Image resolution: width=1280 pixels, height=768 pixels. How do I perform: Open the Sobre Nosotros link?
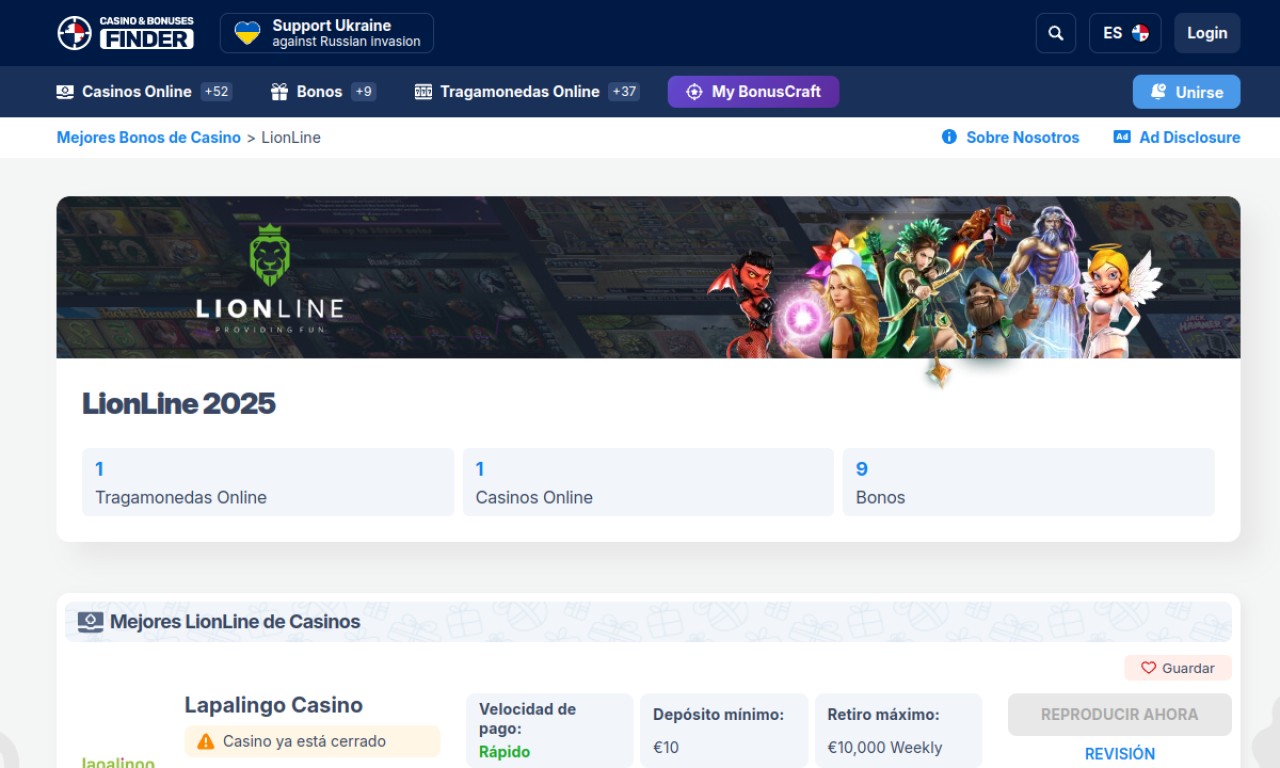(x=1022, y=137)
